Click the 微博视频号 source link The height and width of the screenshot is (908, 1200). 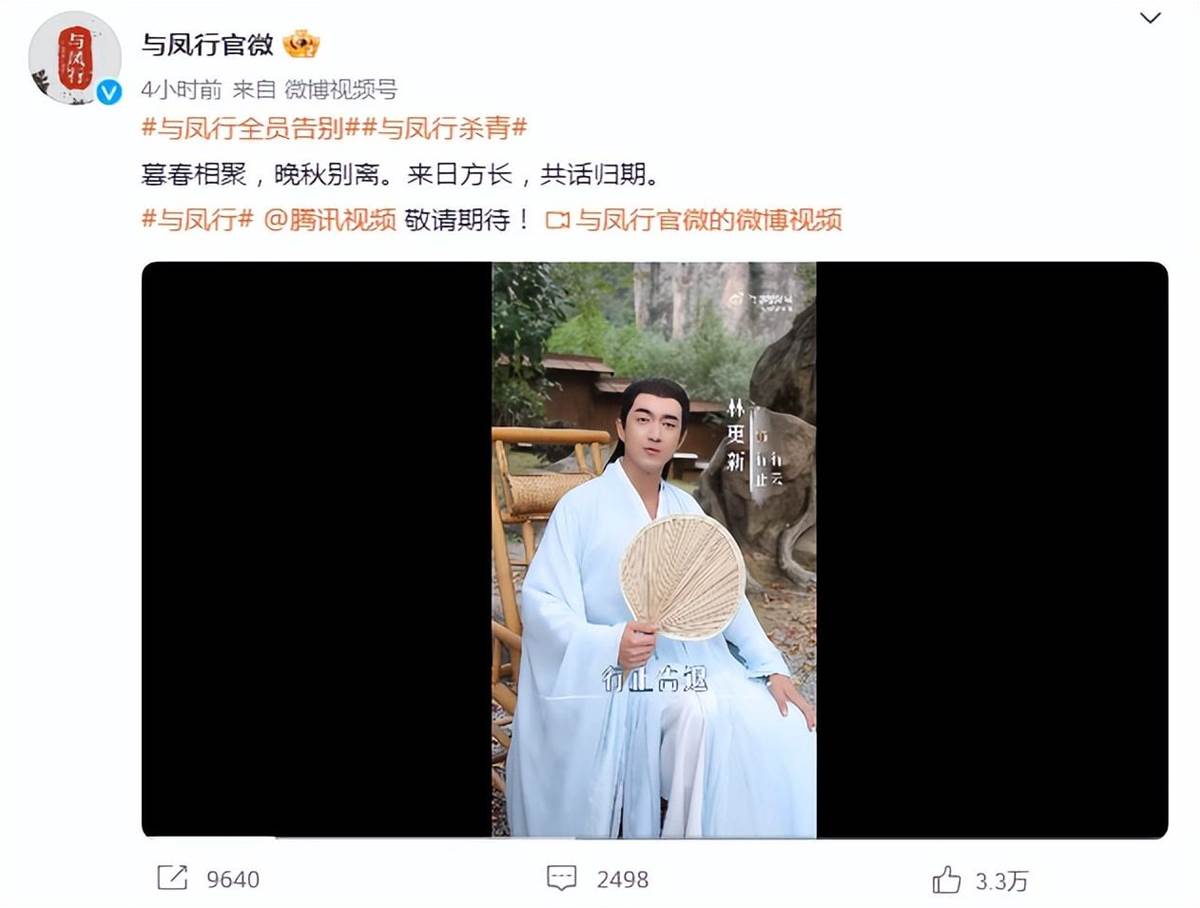coord(341,90)
